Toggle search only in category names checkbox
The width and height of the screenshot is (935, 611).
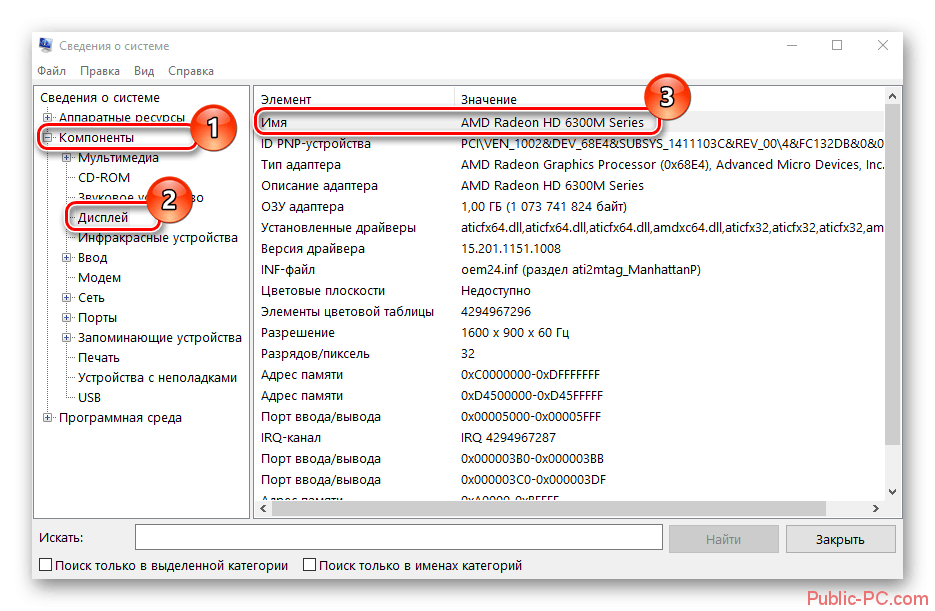(x=310, y=566)
